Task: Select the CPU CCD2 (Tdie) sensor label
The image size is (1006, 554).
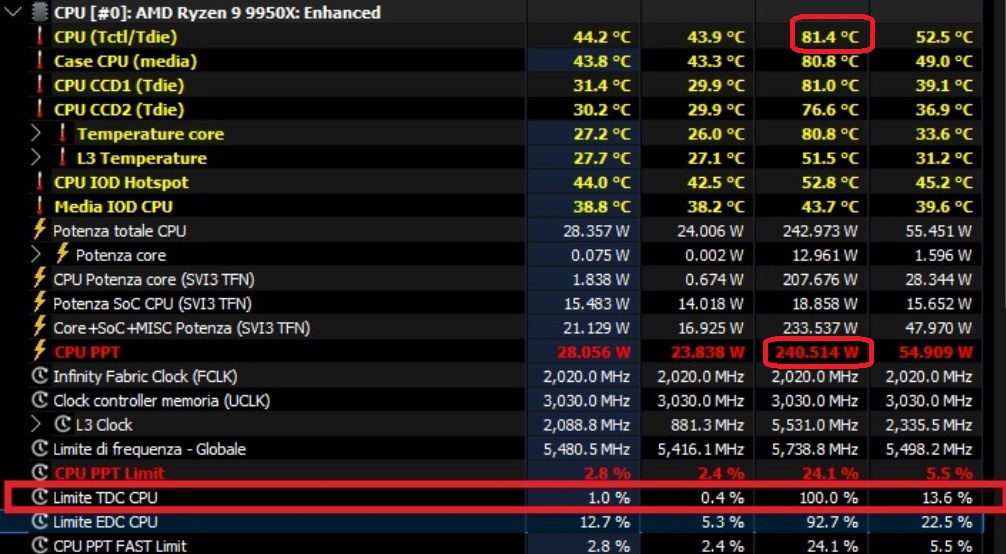Action: tap(119, 110)
